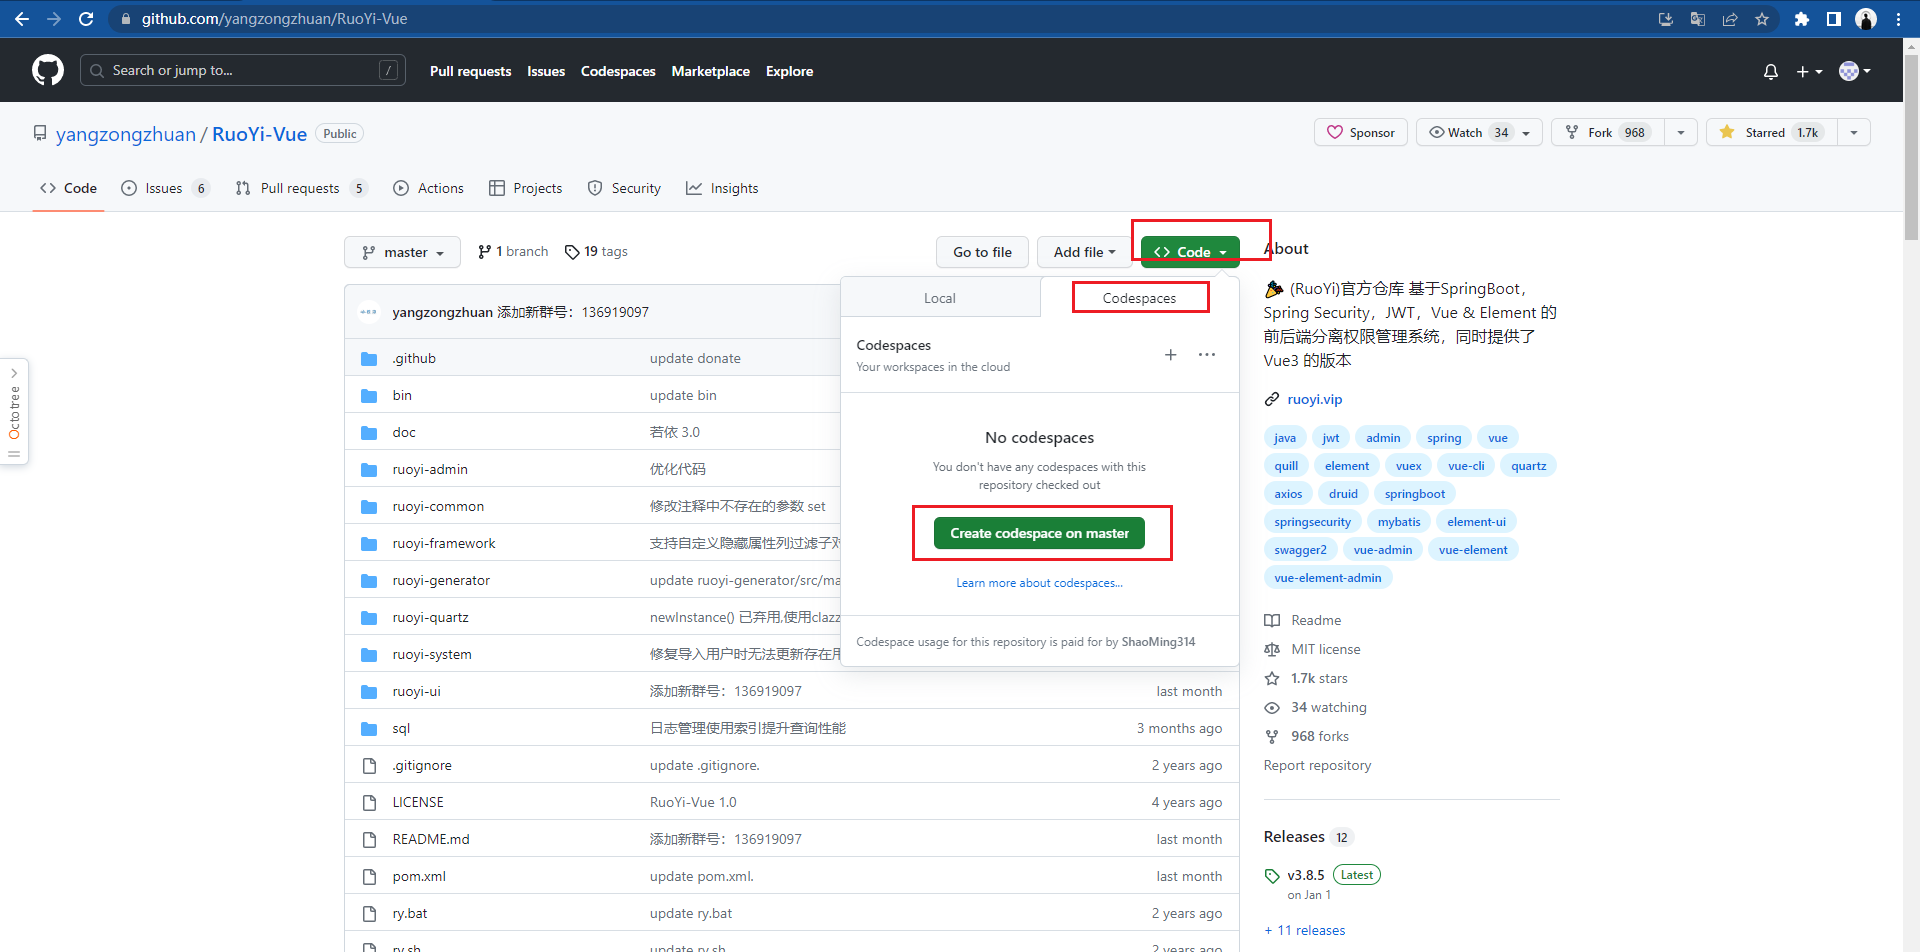The width and height of the screenshot is (1920, 952).
Task: Click the Sponsor button
Action: coord(1361,132)
